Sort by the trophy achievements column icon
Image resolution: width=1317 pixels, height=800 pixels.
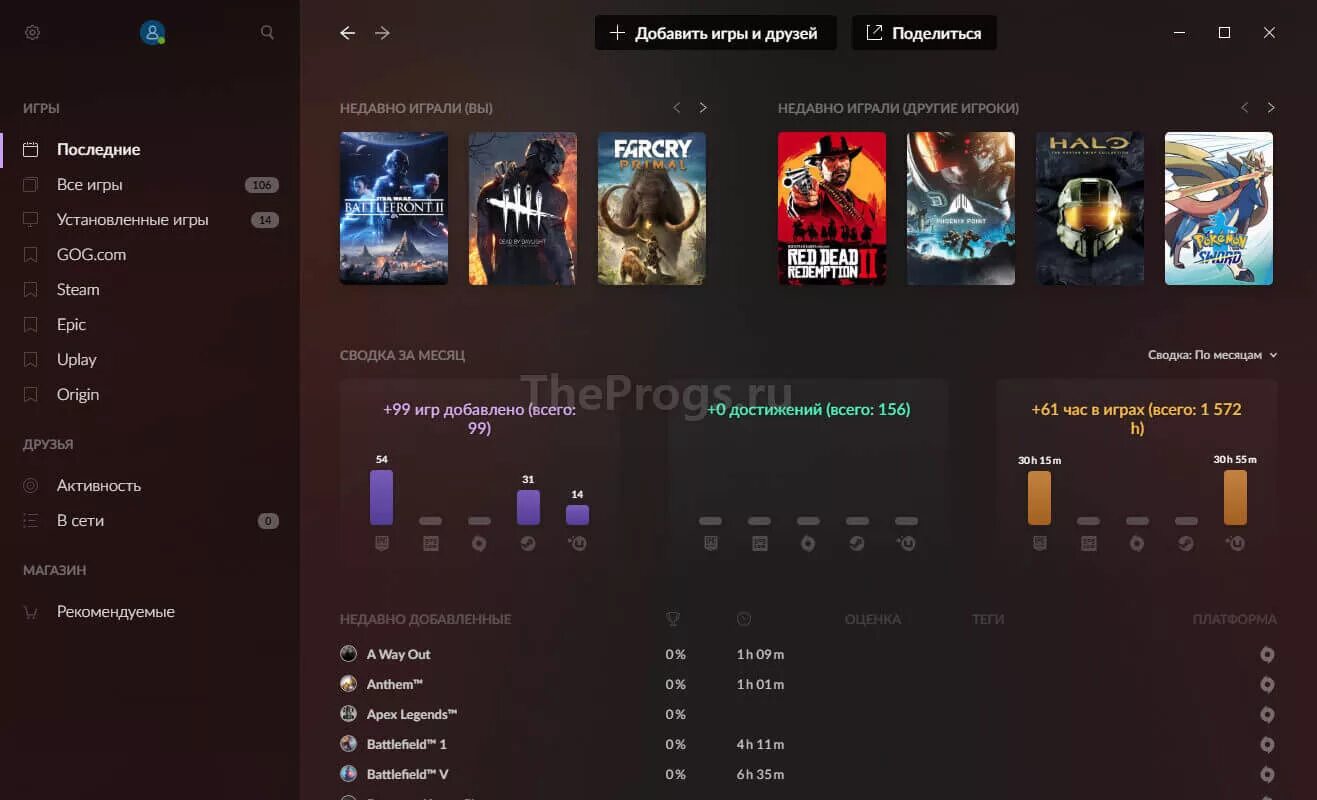click(673, 619)
